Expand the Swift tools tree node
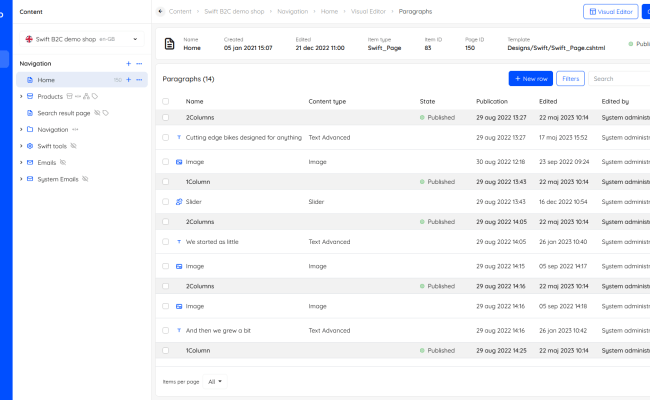 [x=21, y=146]
